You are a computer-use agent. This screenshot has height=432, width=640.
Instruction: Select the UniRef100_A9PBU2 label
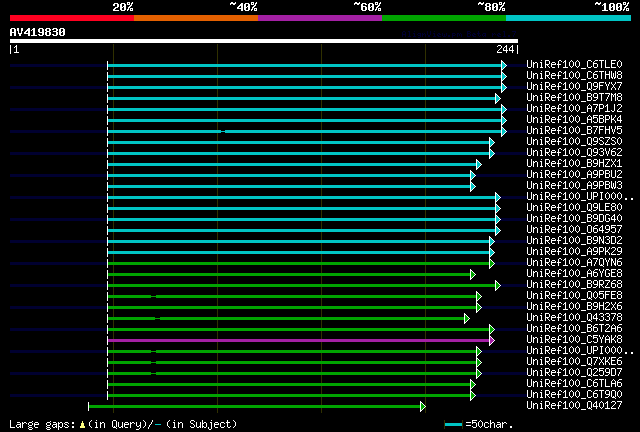pyautogui.click(x=574, y=175)
